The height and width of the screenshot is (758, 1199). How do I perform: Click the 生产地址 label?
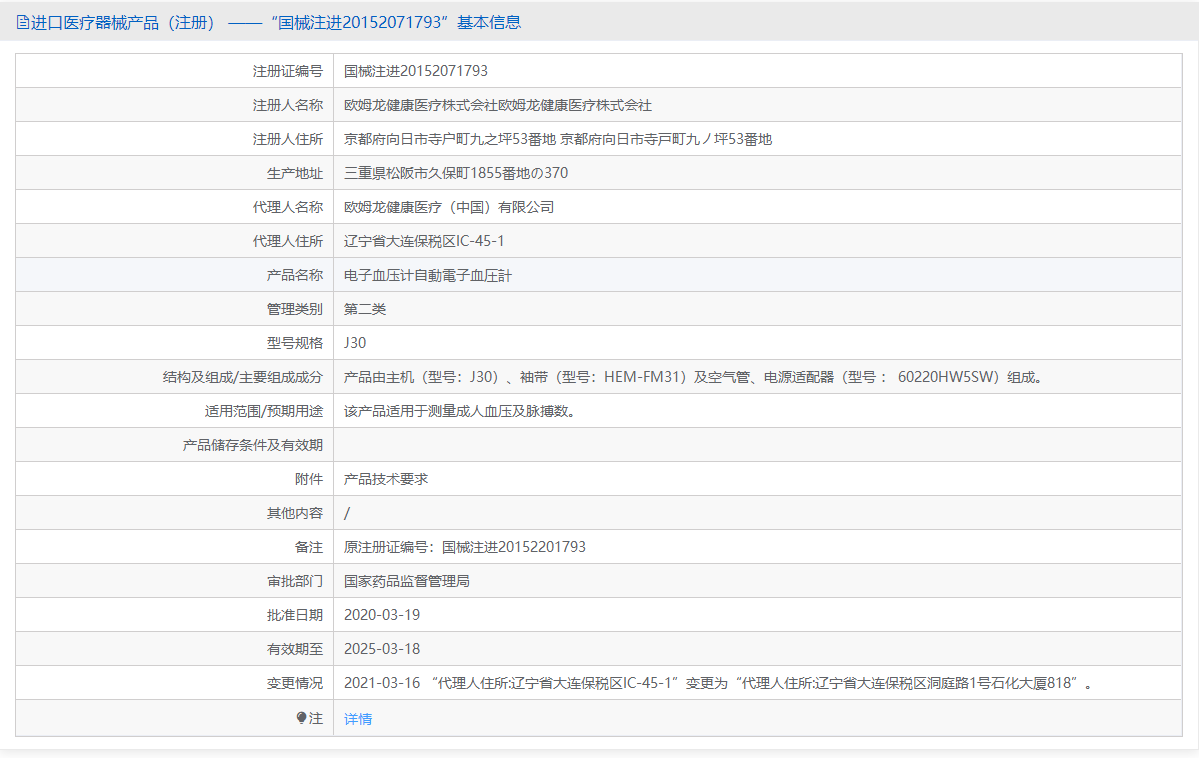[x=294, y=173]
